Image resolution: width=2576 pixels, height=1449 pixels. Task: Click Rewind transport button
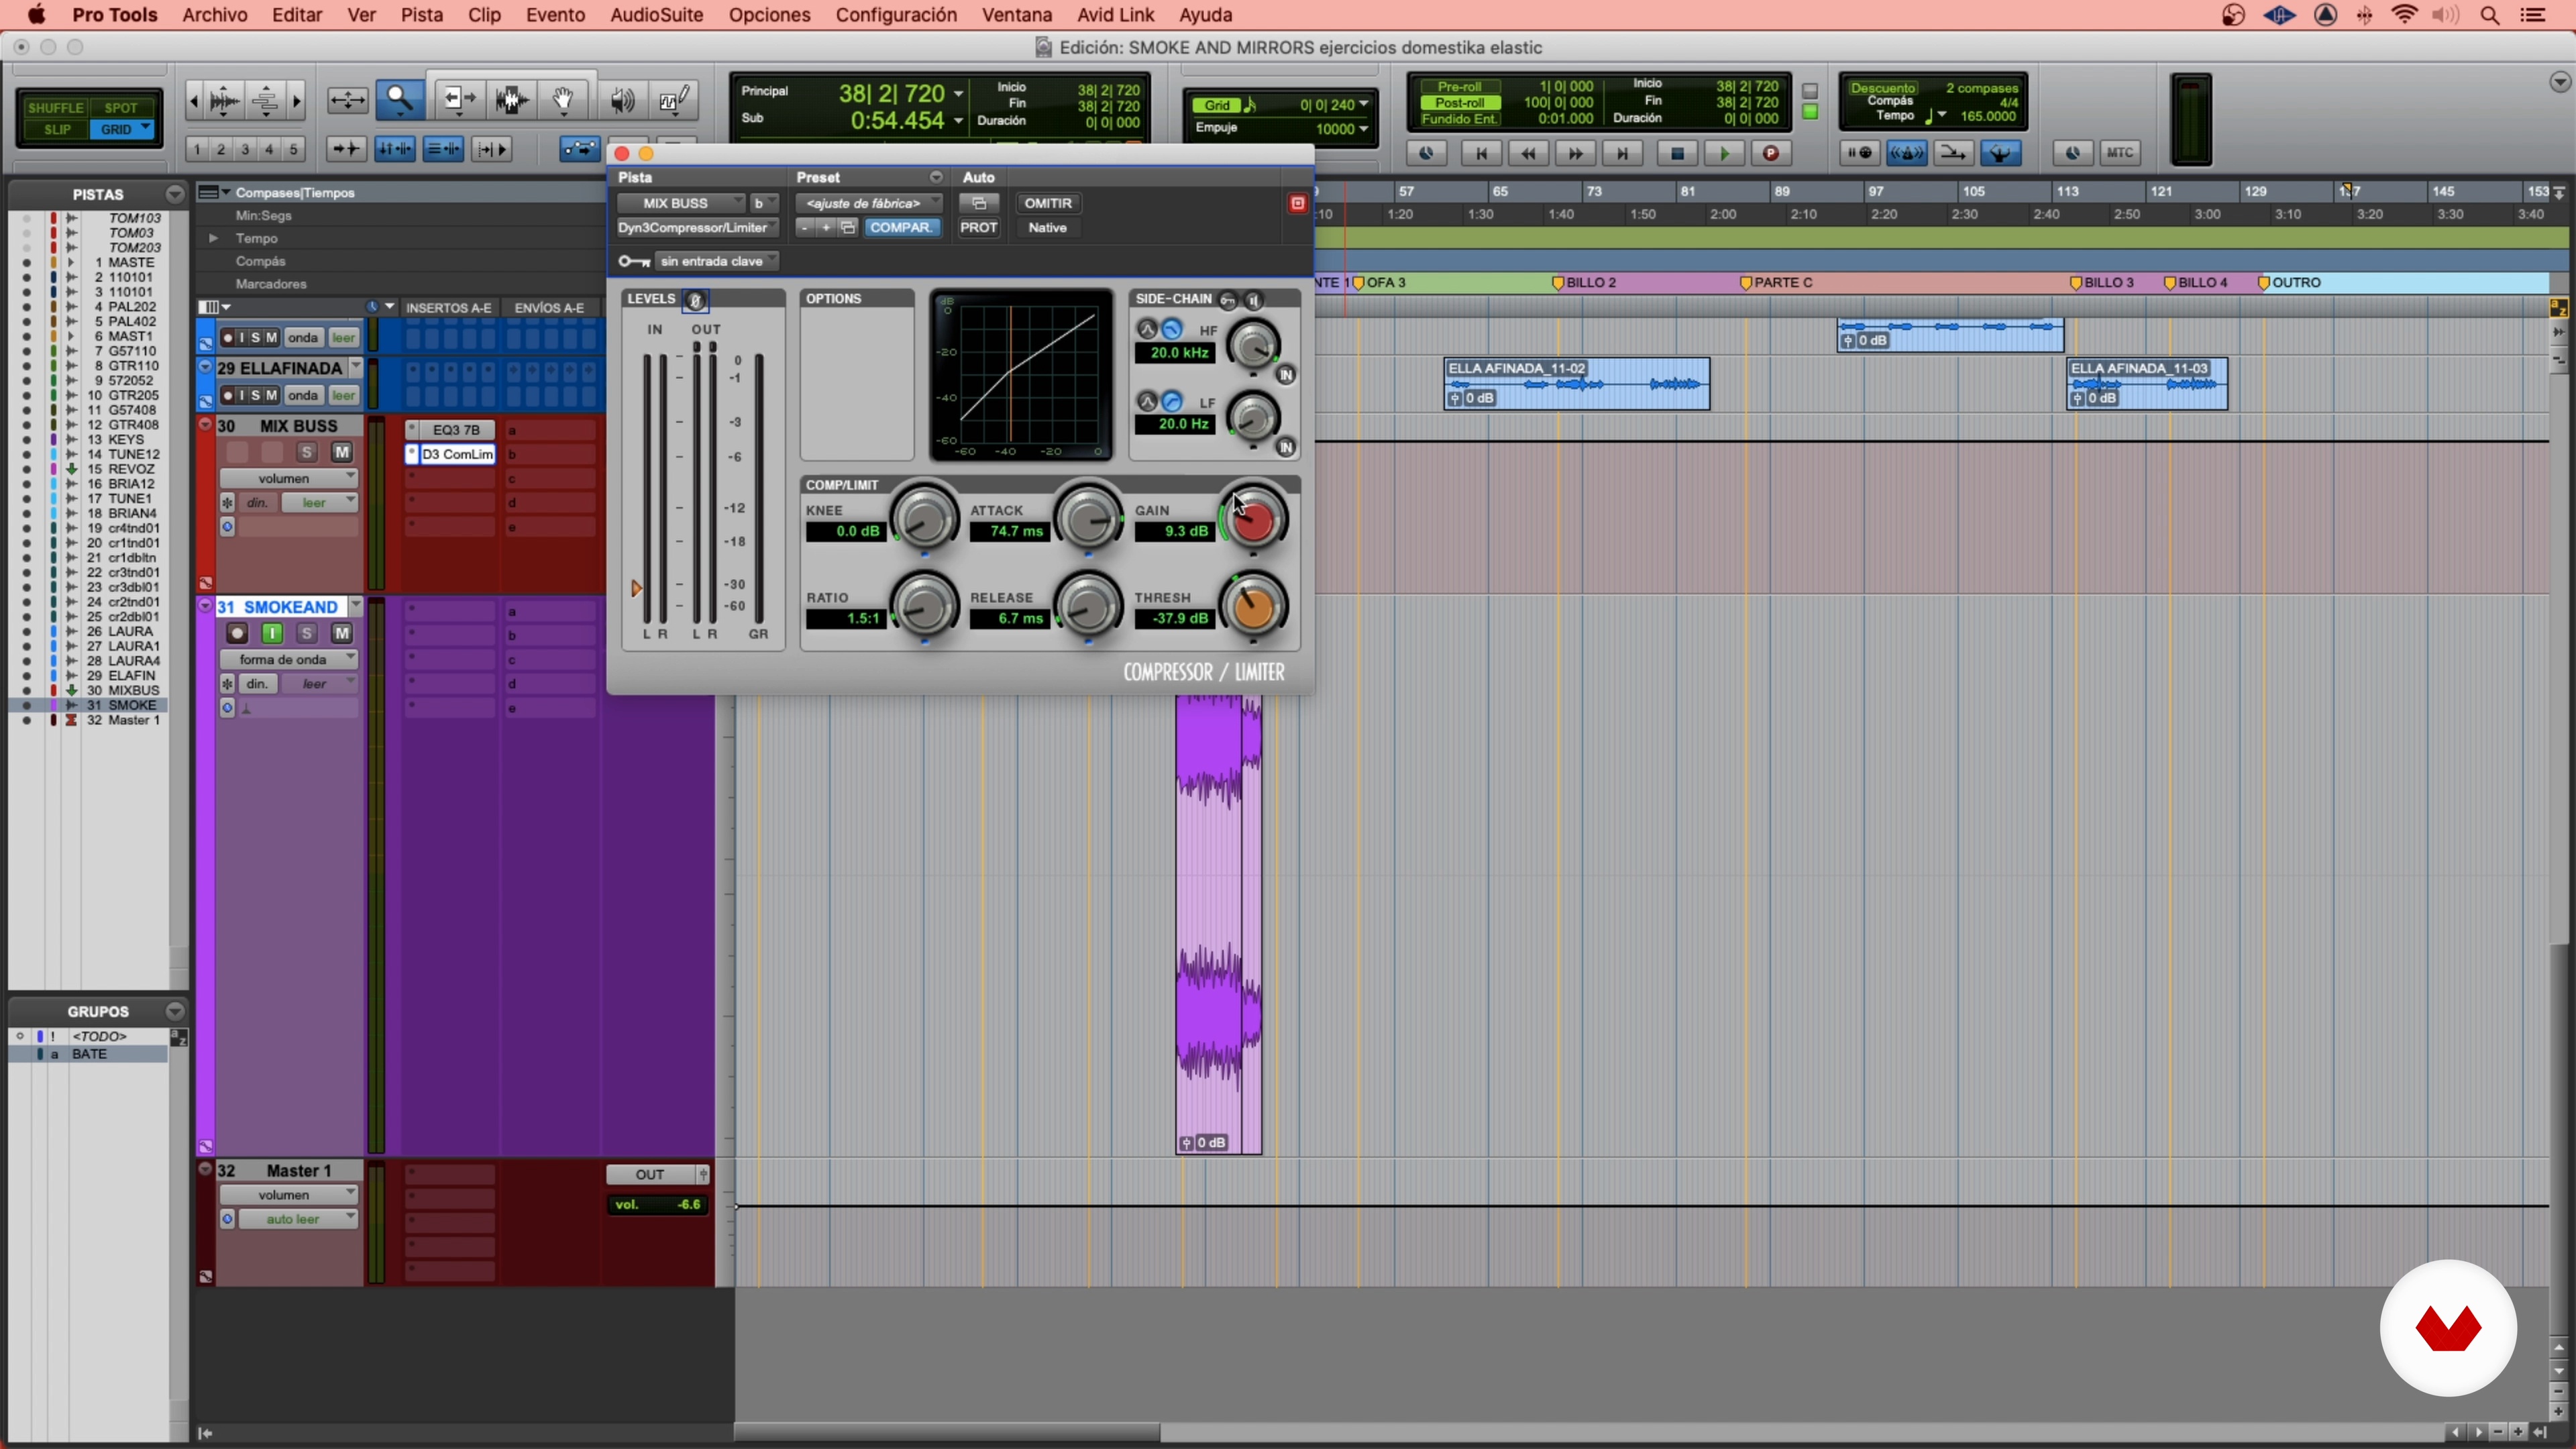[x=1528, y=153]
